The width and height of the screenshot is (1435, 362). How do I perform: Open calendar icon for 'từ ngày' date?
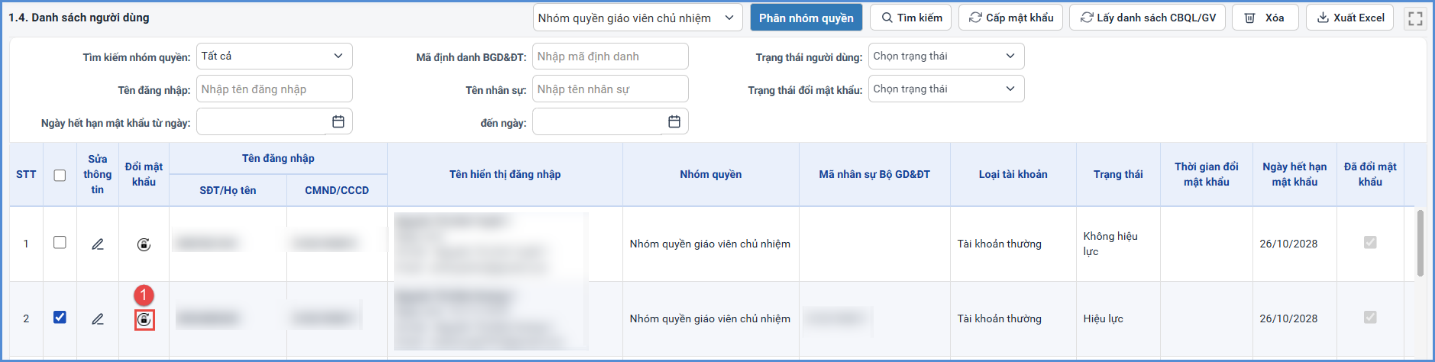(338, 121)
